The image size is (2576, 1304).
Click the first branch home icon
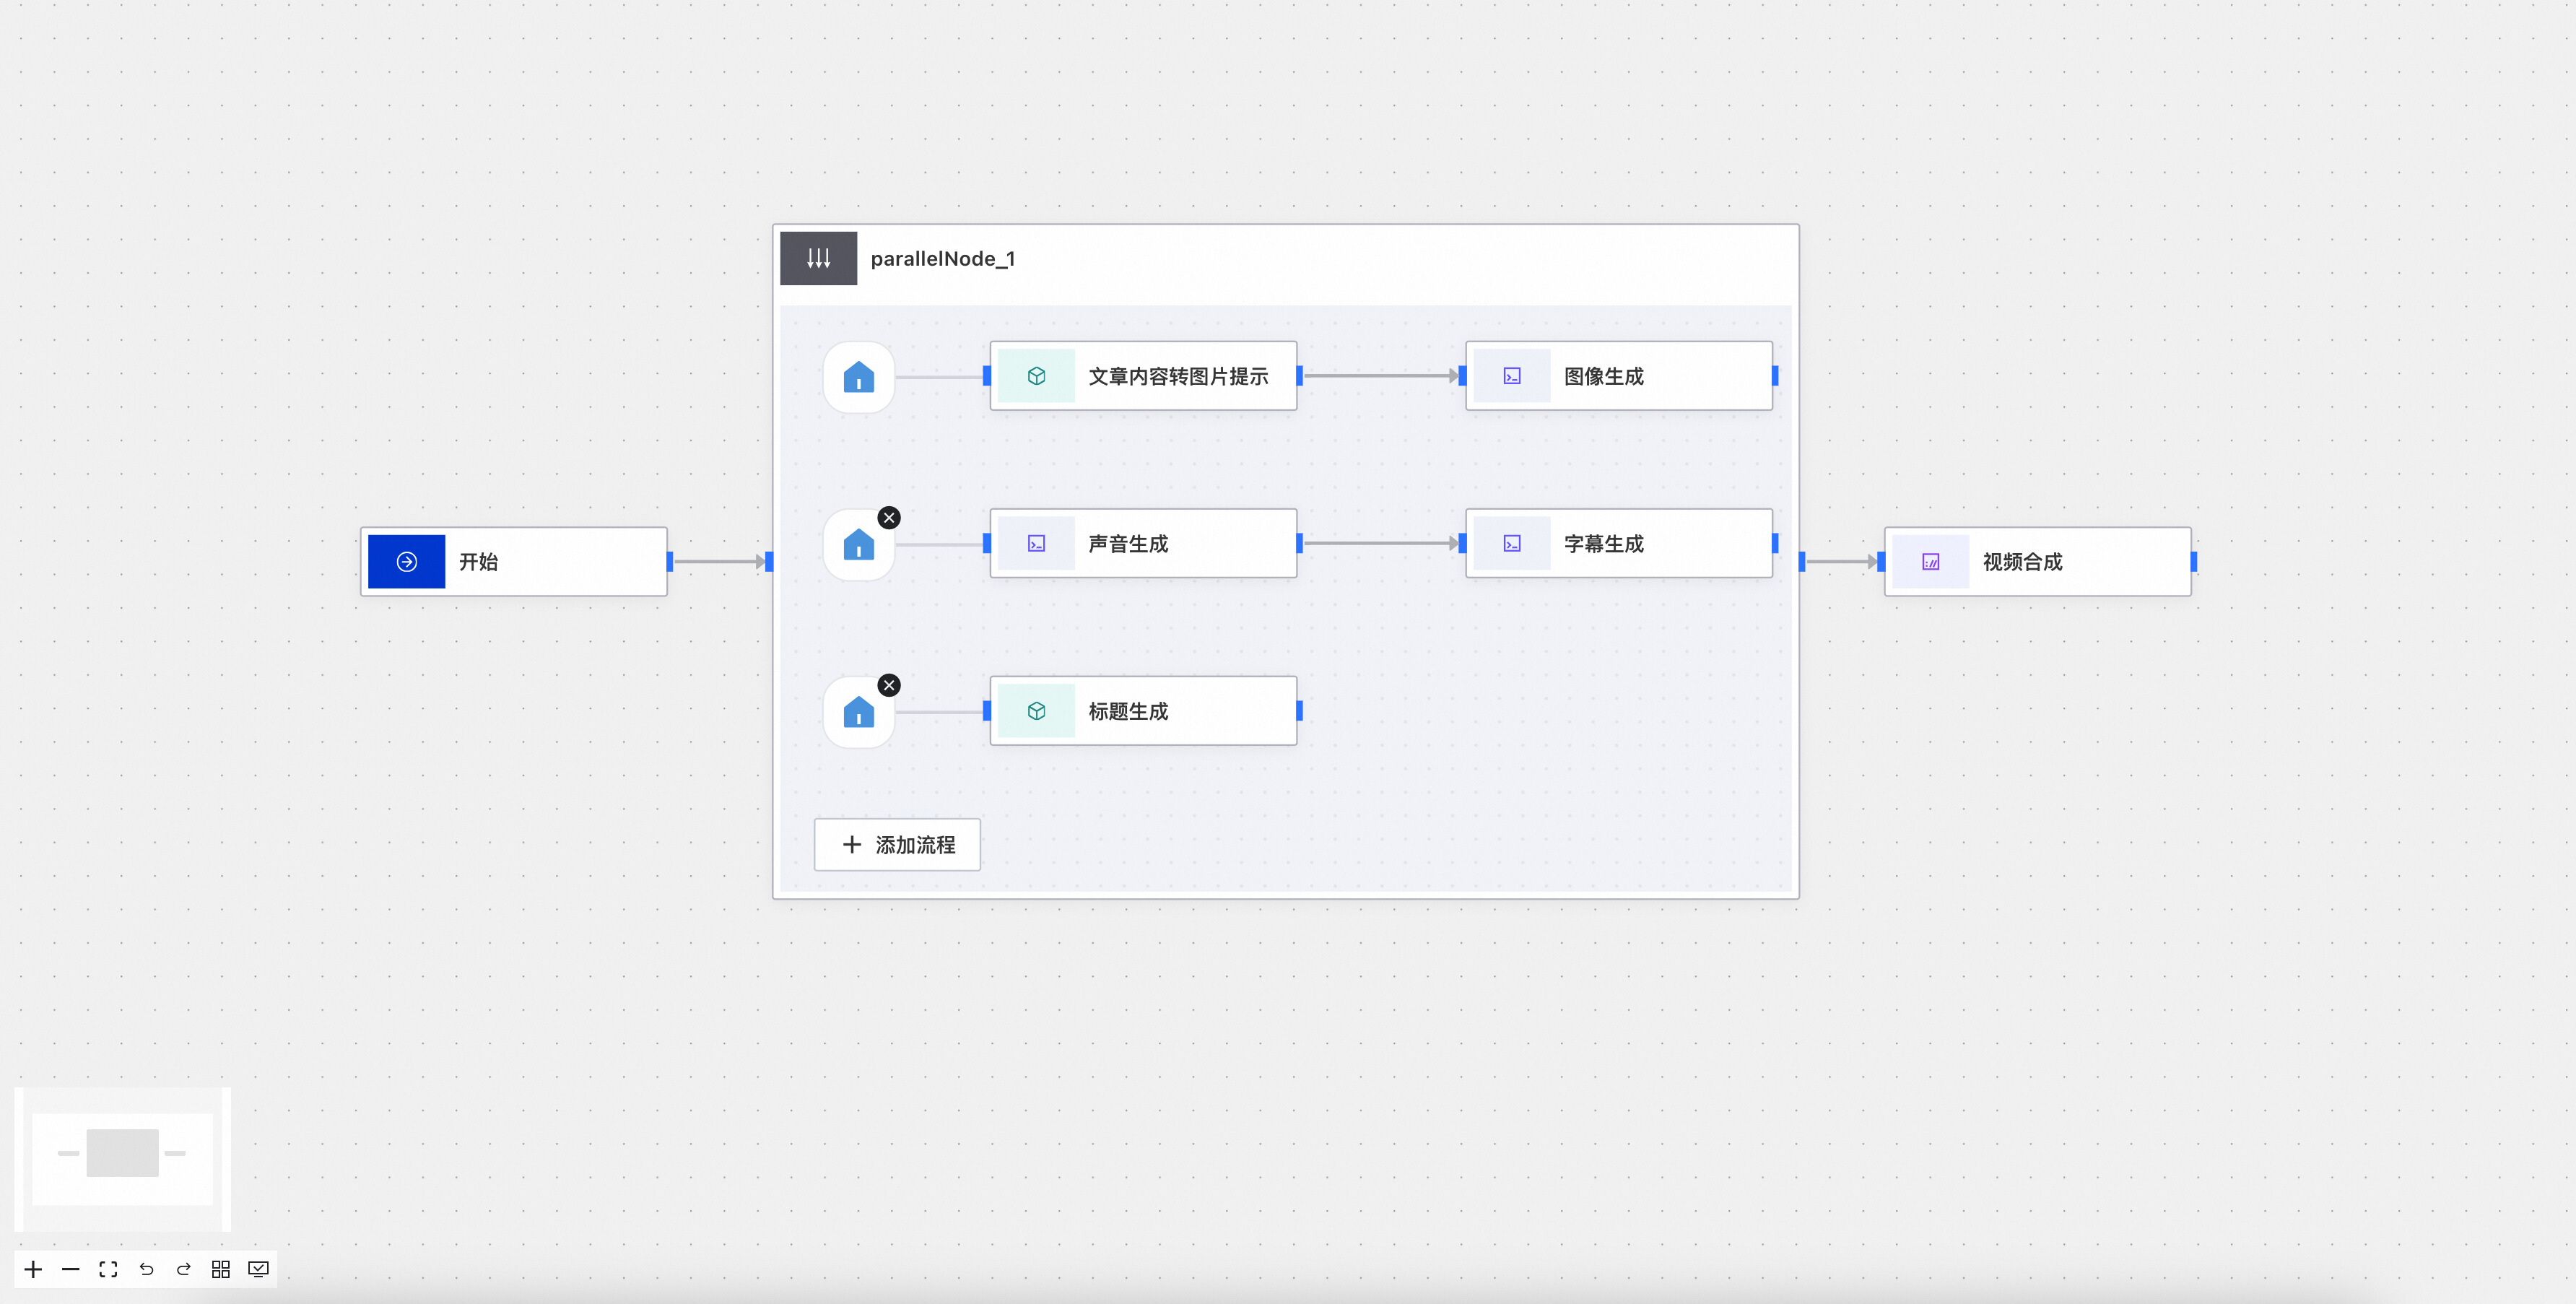pos(858,377)
